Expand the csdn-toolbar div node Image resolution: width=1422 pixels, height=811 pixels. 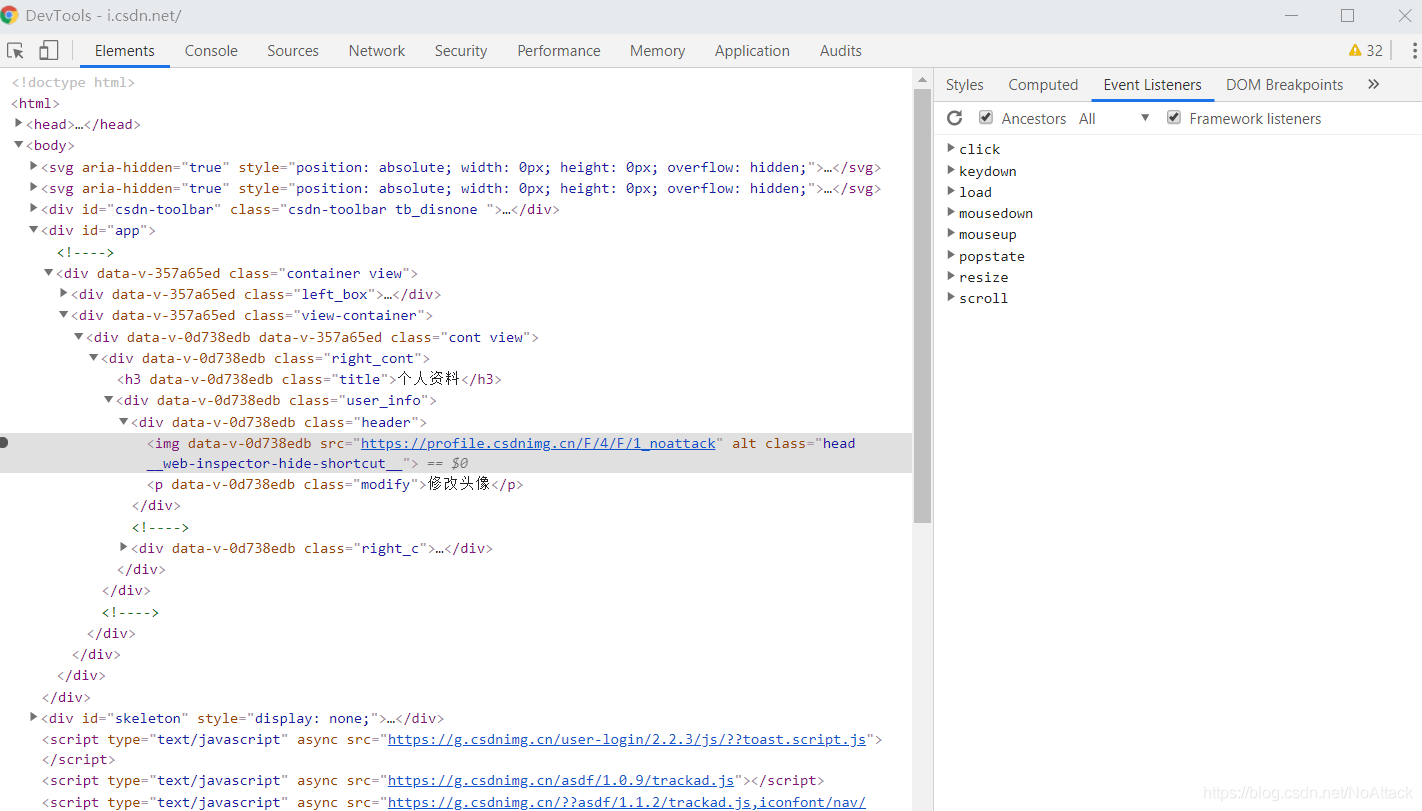(34, 209)
